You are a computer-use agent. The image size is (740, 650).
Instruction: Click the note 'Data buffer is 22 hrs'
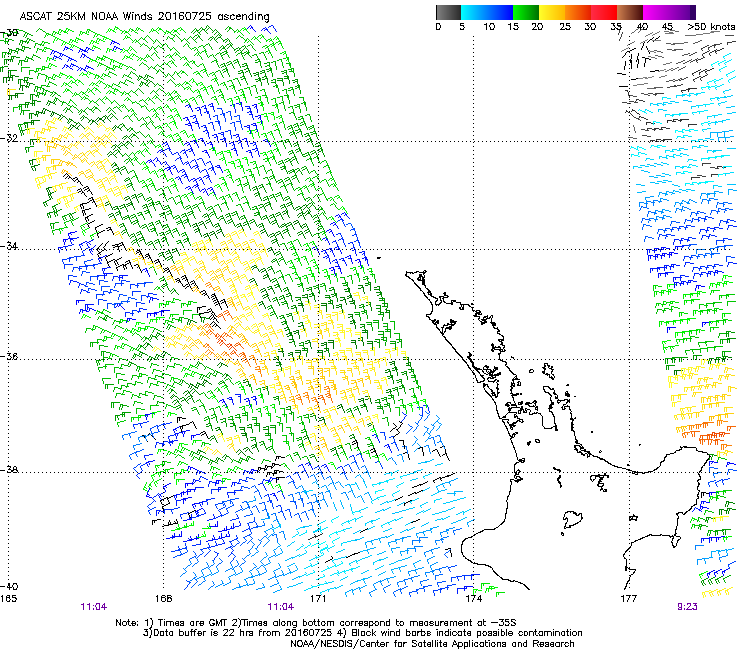(x=204, y=633)
